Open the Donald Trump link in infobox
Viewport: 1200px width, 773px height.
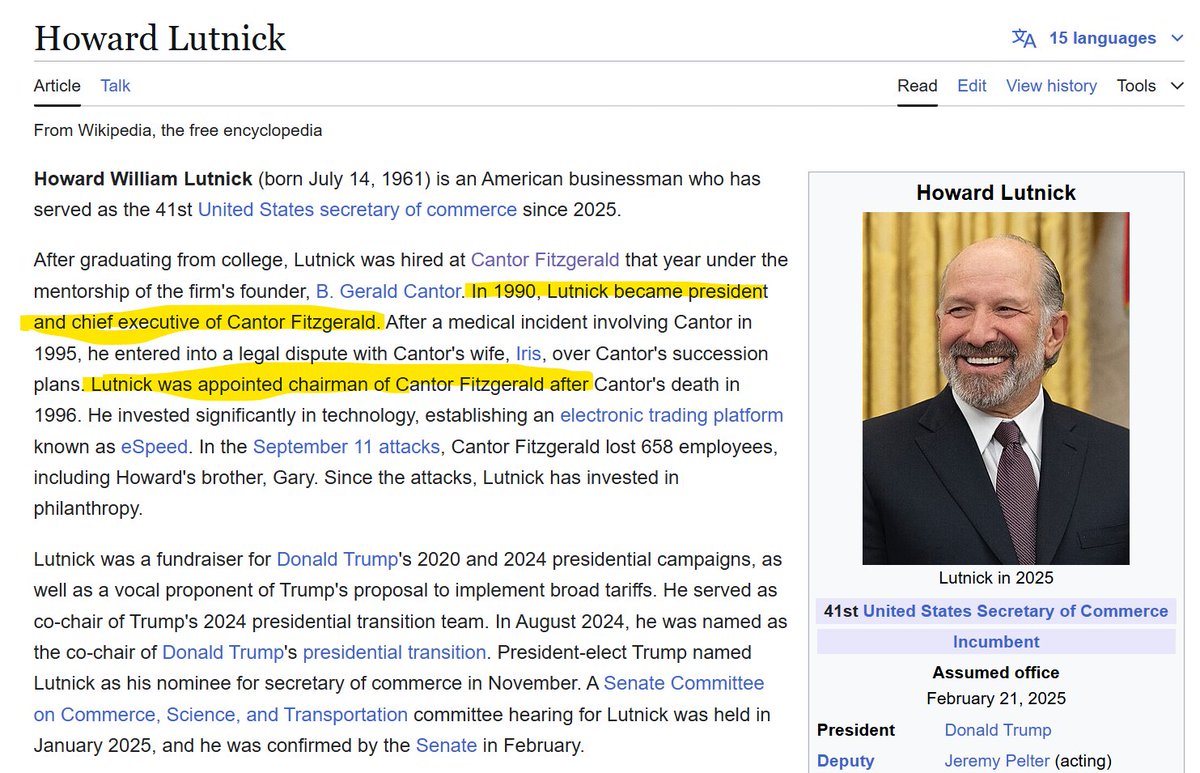(998, 730)
